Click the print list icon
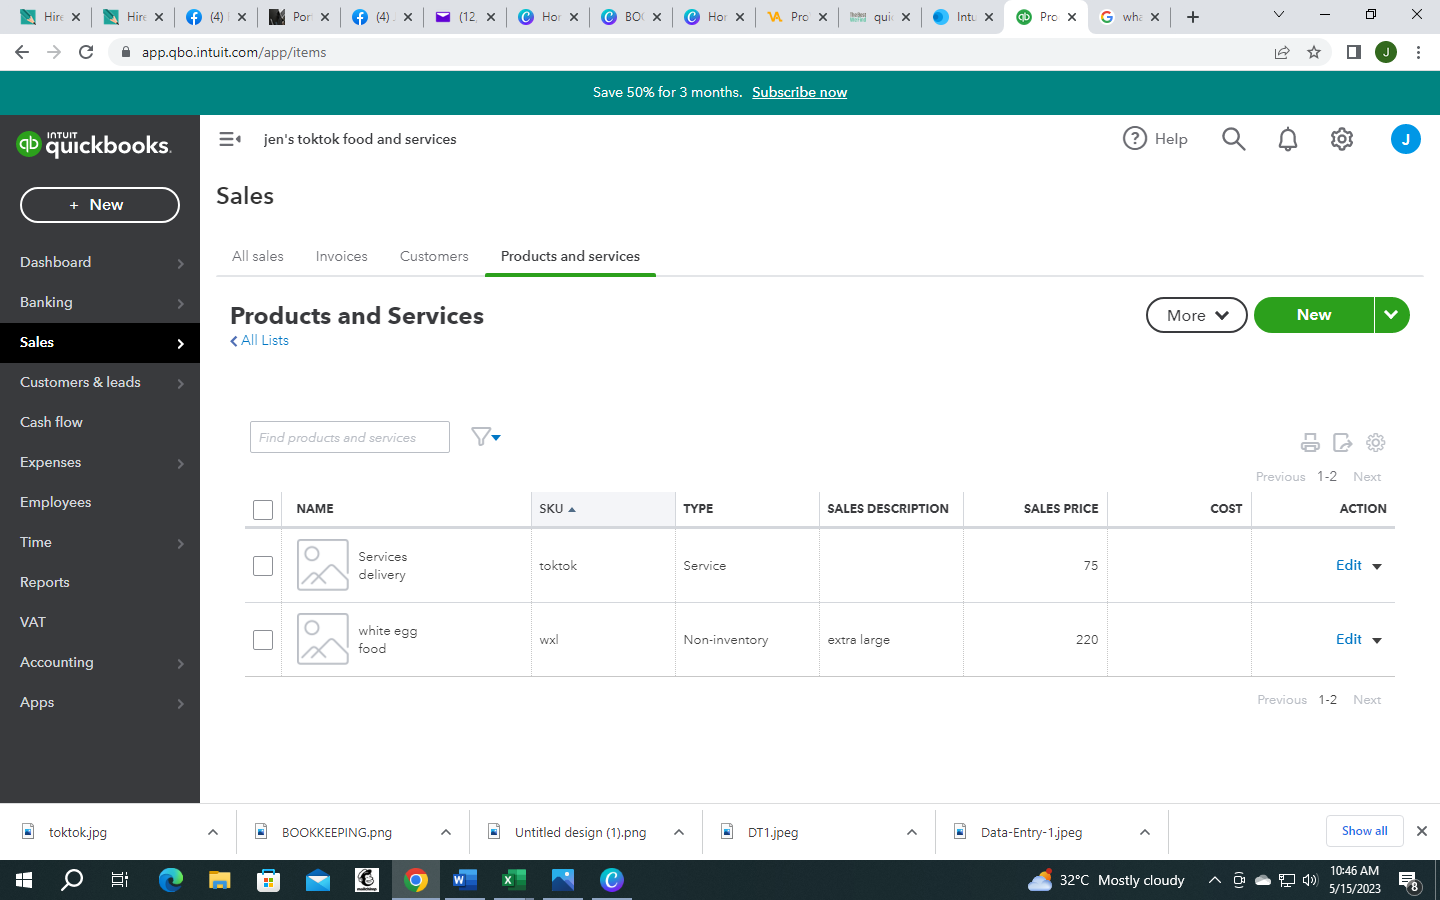The image size is (1440, 900). [1310, 442]
